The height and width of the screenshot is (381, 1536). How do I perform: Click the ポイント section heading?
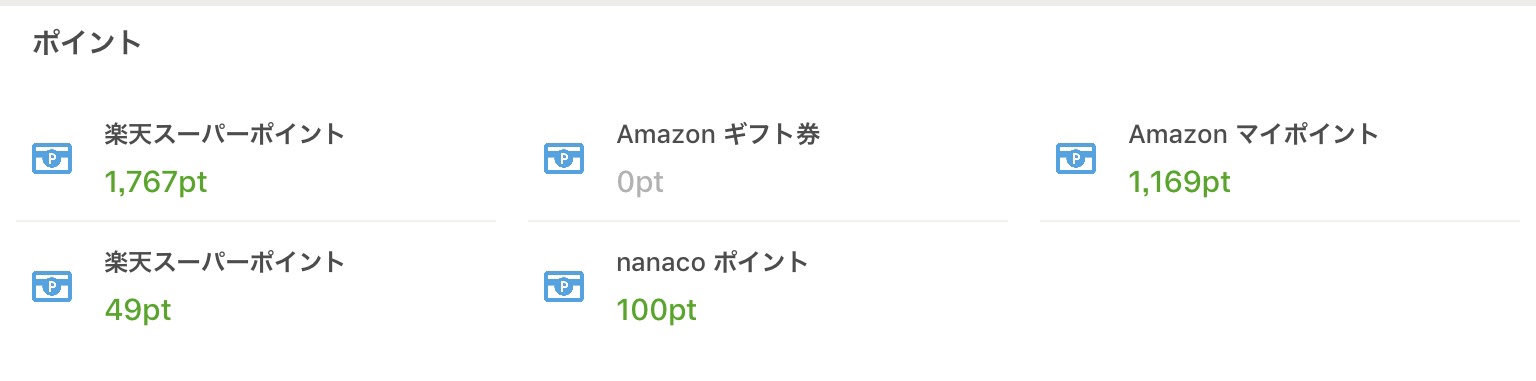pos(87,44)
